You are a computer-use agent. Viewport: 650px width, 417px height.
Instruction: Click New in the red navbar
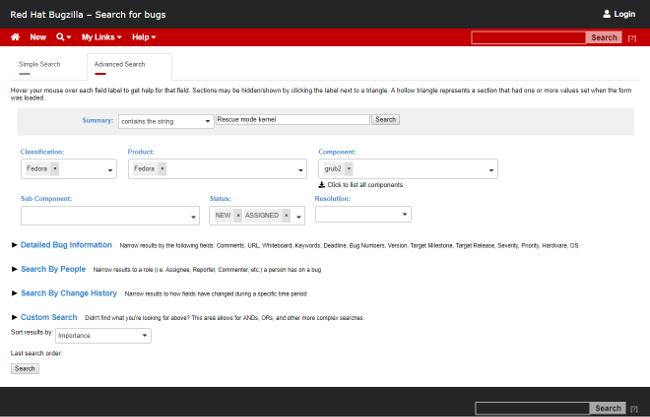click(x=38, y=37)
